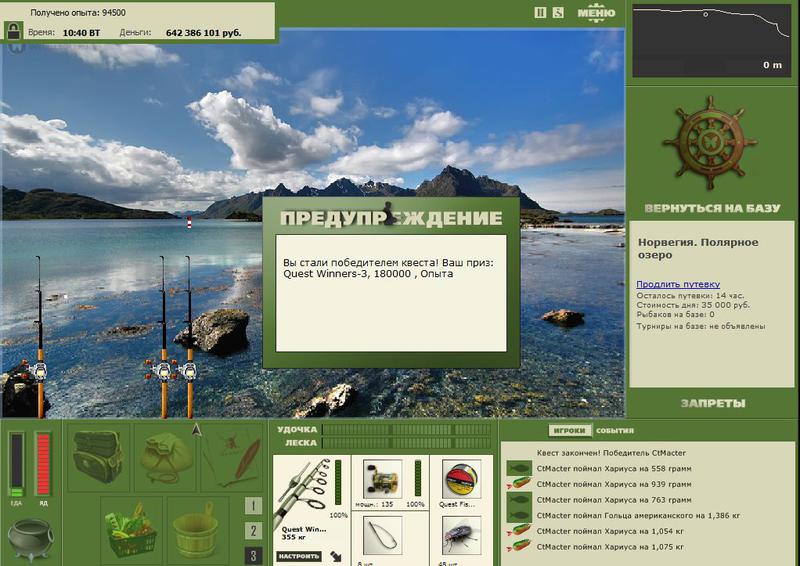Click the text 'CtMacter поймал Хариуса на 1,075 кг'
This screenshot has width=800, height=566.
click(x=610, y=547)
